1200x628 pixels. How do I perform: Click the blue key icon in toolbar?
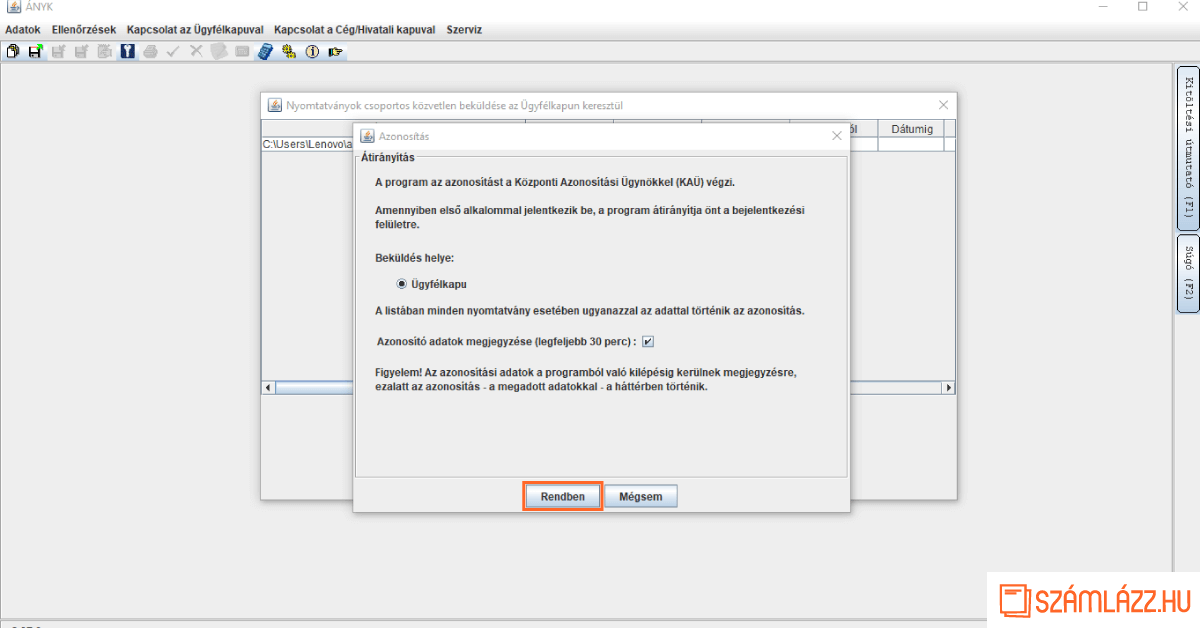pyautogui.click(x=127, y=52)
